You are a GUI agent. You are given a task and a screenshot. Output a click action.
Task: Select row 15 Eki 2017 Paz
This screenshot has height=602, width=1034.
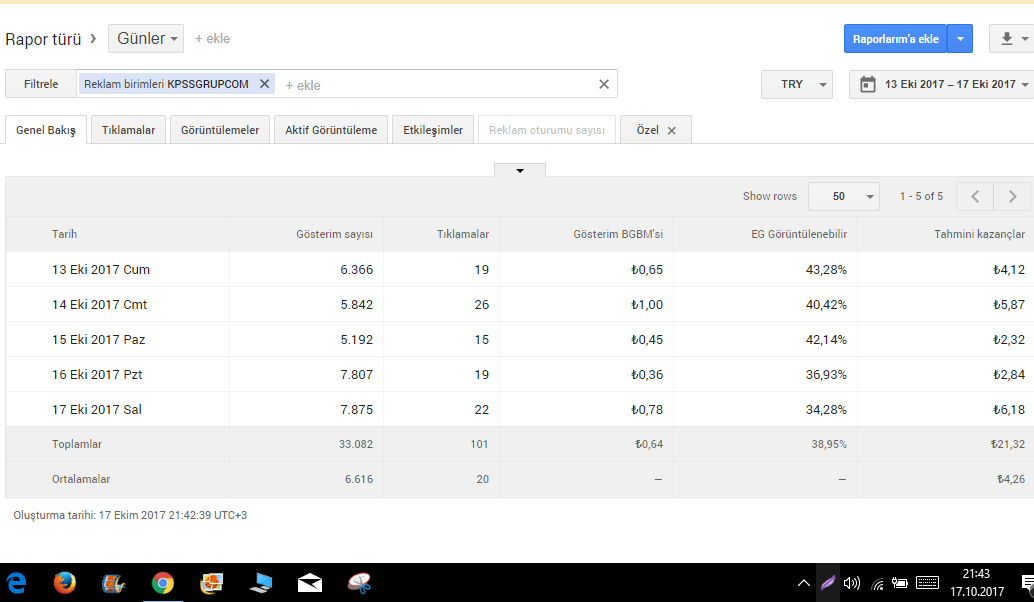(x=520, y=339)
